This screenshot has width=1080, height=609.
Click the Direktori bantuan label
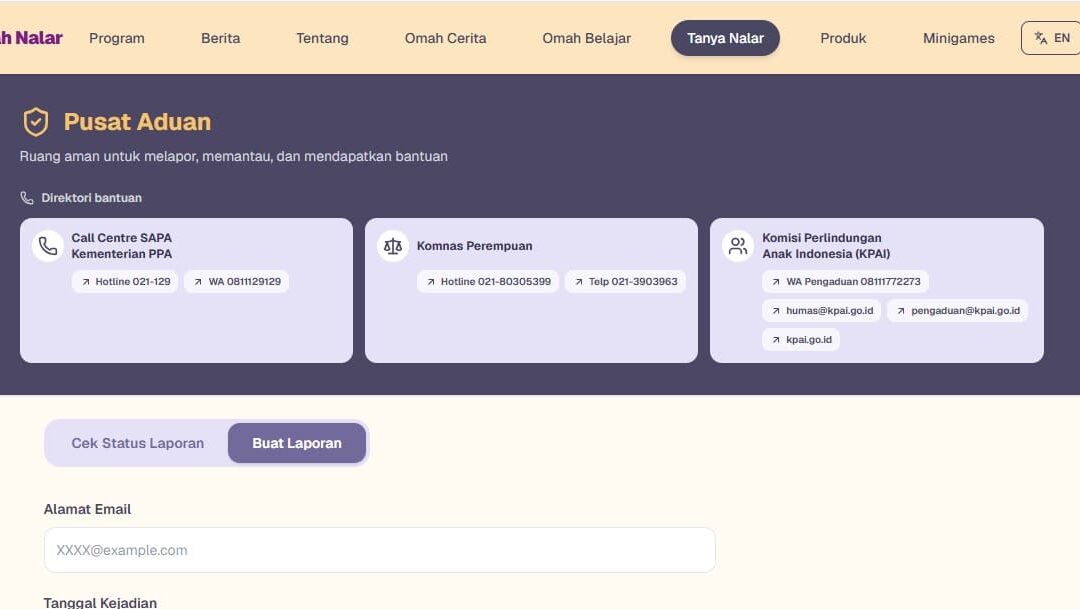point(92,198)
